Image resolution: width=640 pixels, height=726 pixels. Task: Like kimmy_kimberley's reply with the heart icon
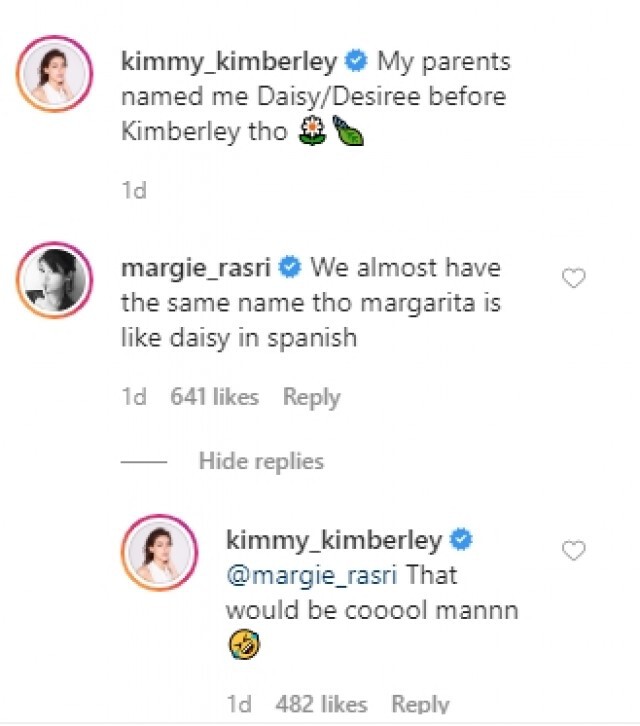pos(574,550)
